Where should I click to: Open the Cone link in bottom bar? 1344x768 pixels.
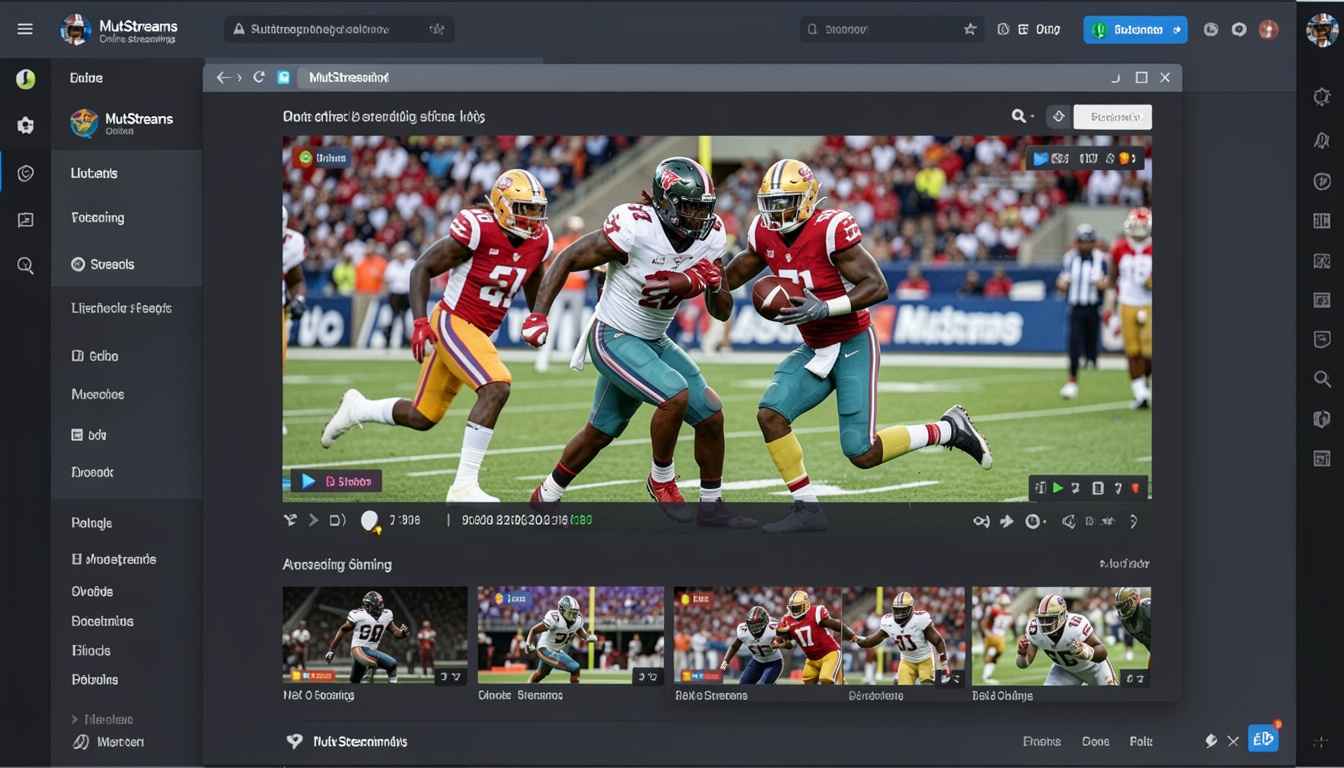tap(1096, 742)
